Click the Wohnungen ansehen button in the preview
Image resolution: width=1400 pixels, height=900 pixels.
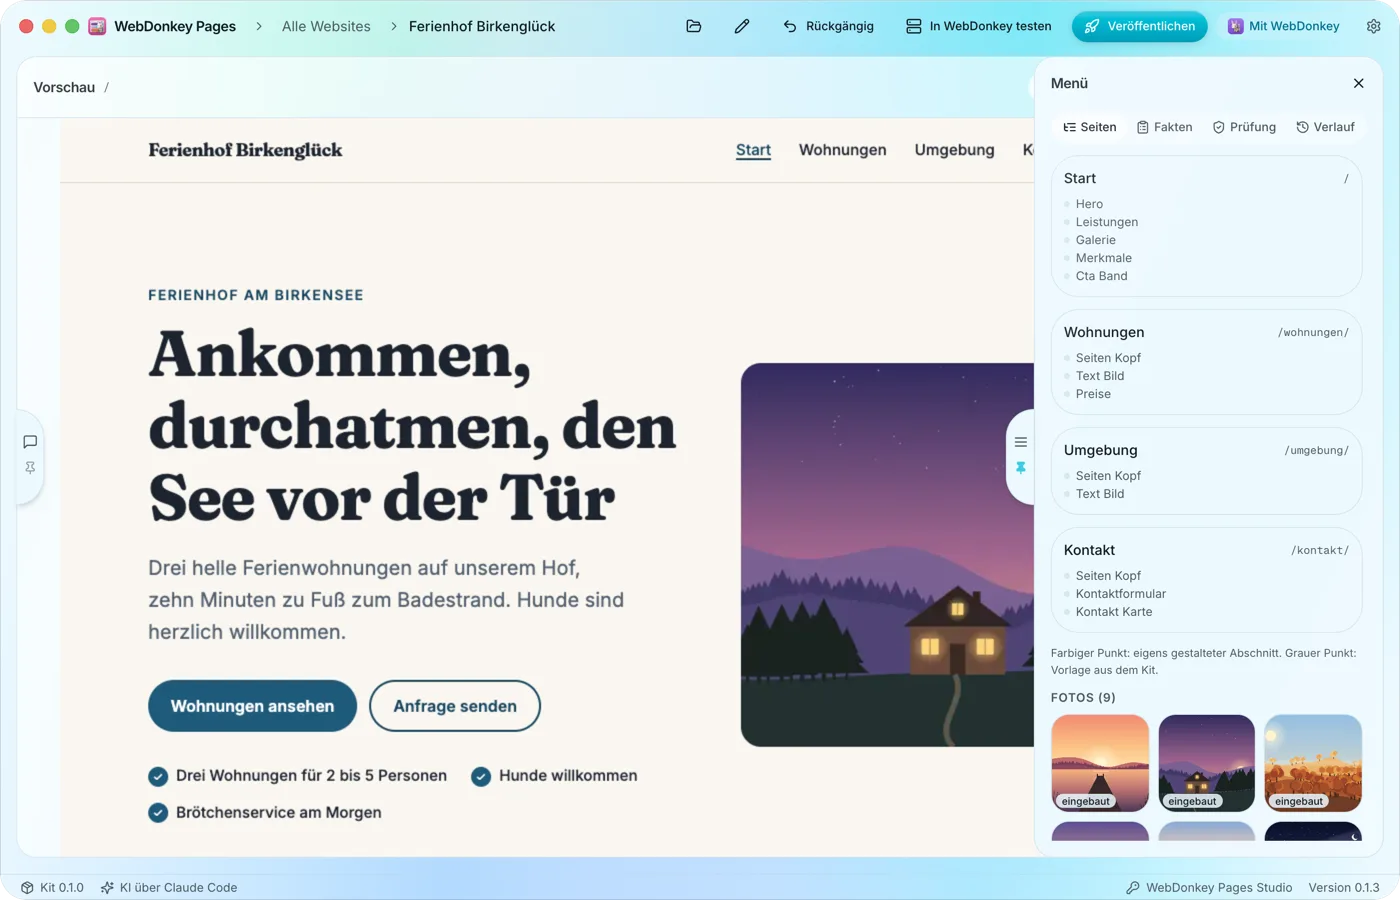point(252,706)
